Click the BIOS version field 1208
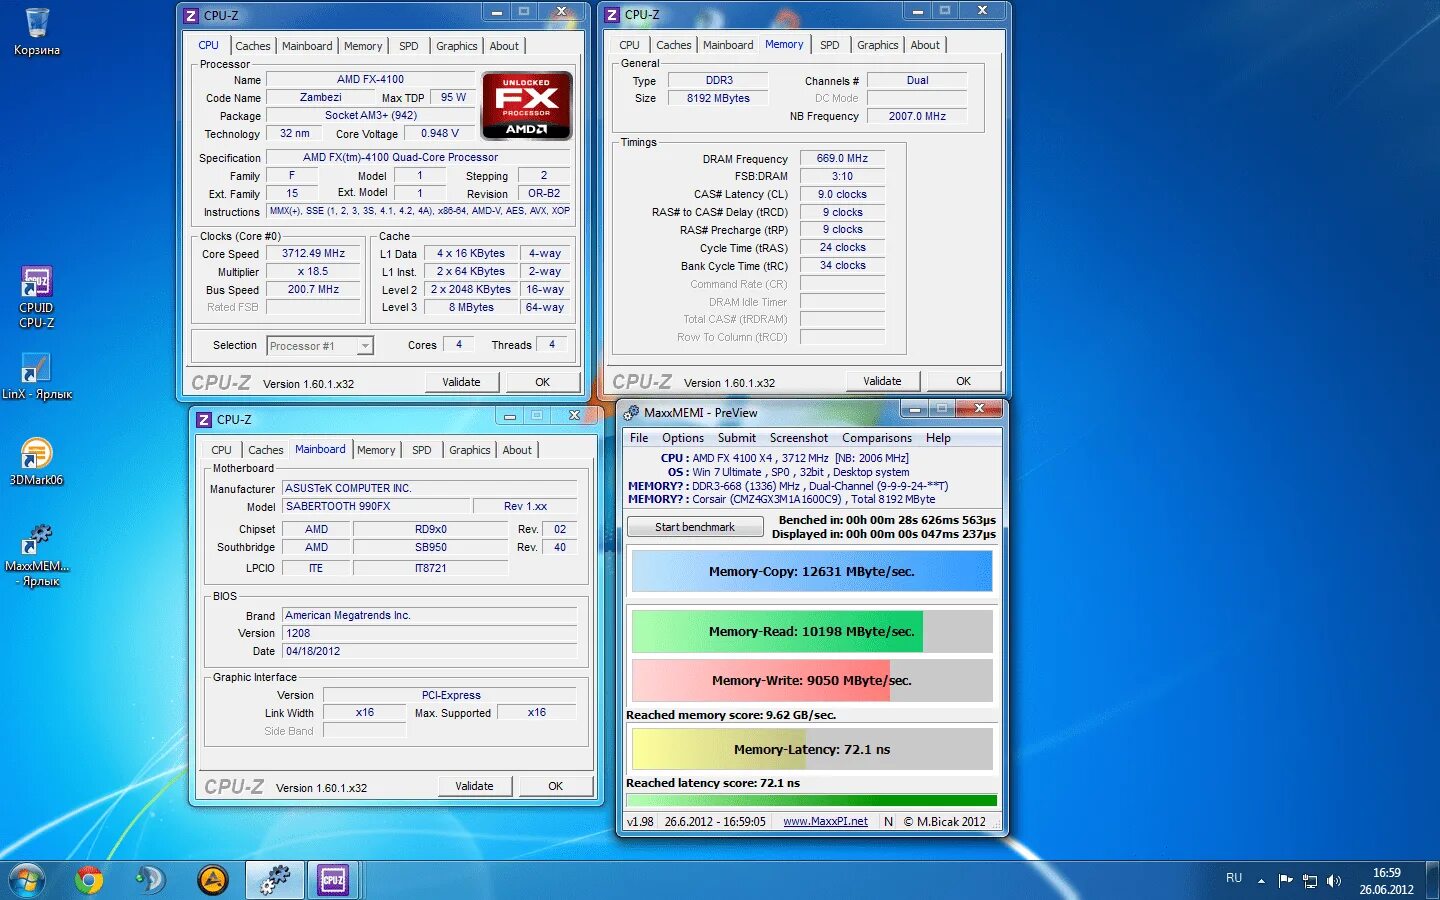1440x900 pixels. (430, 633)
